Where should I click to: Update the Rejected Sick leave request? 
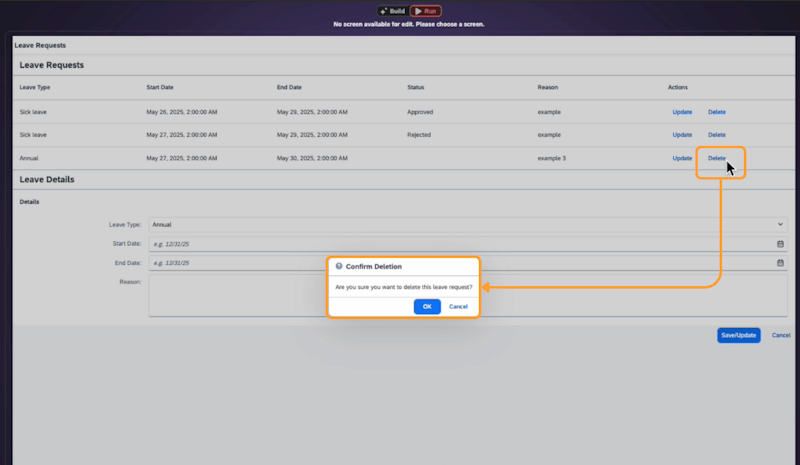[x=682, y=135]
